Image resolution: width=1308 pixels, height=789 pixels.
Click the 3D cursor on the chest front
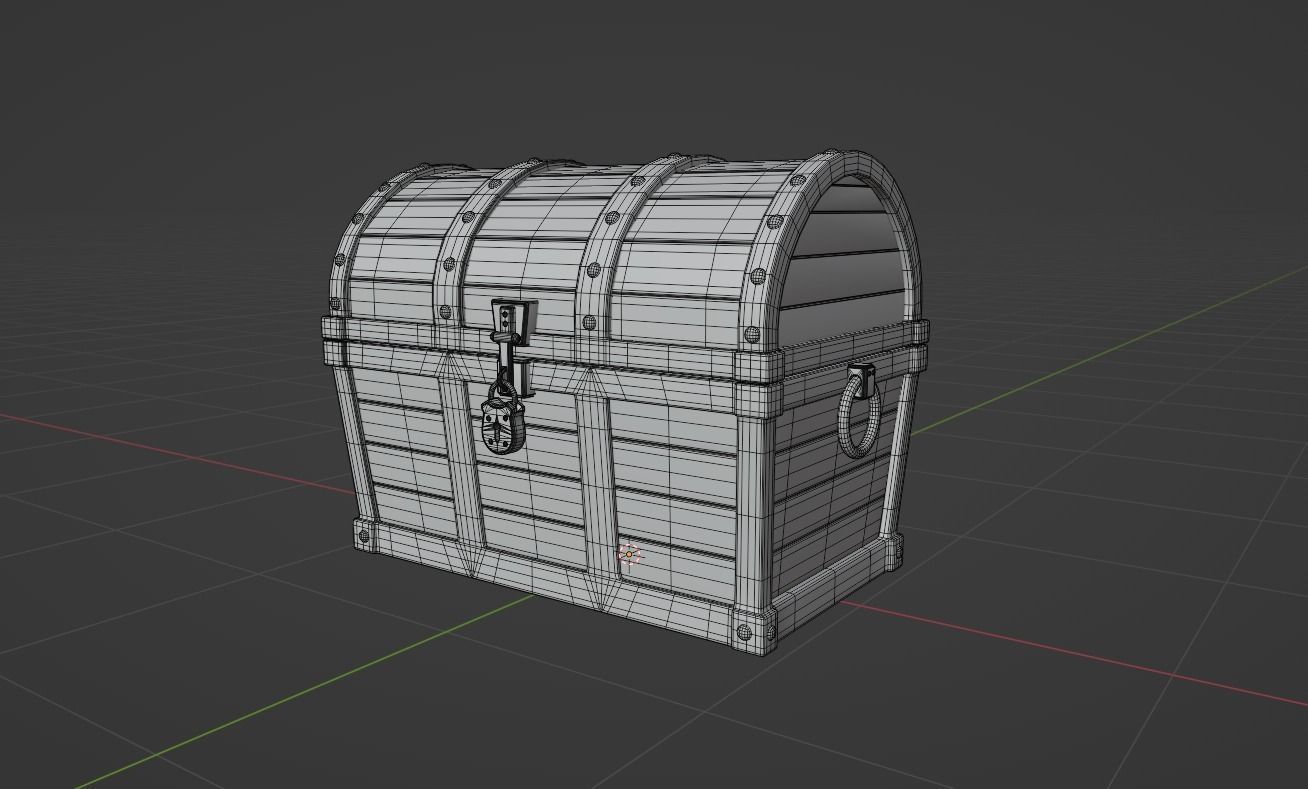click(630, 555)
